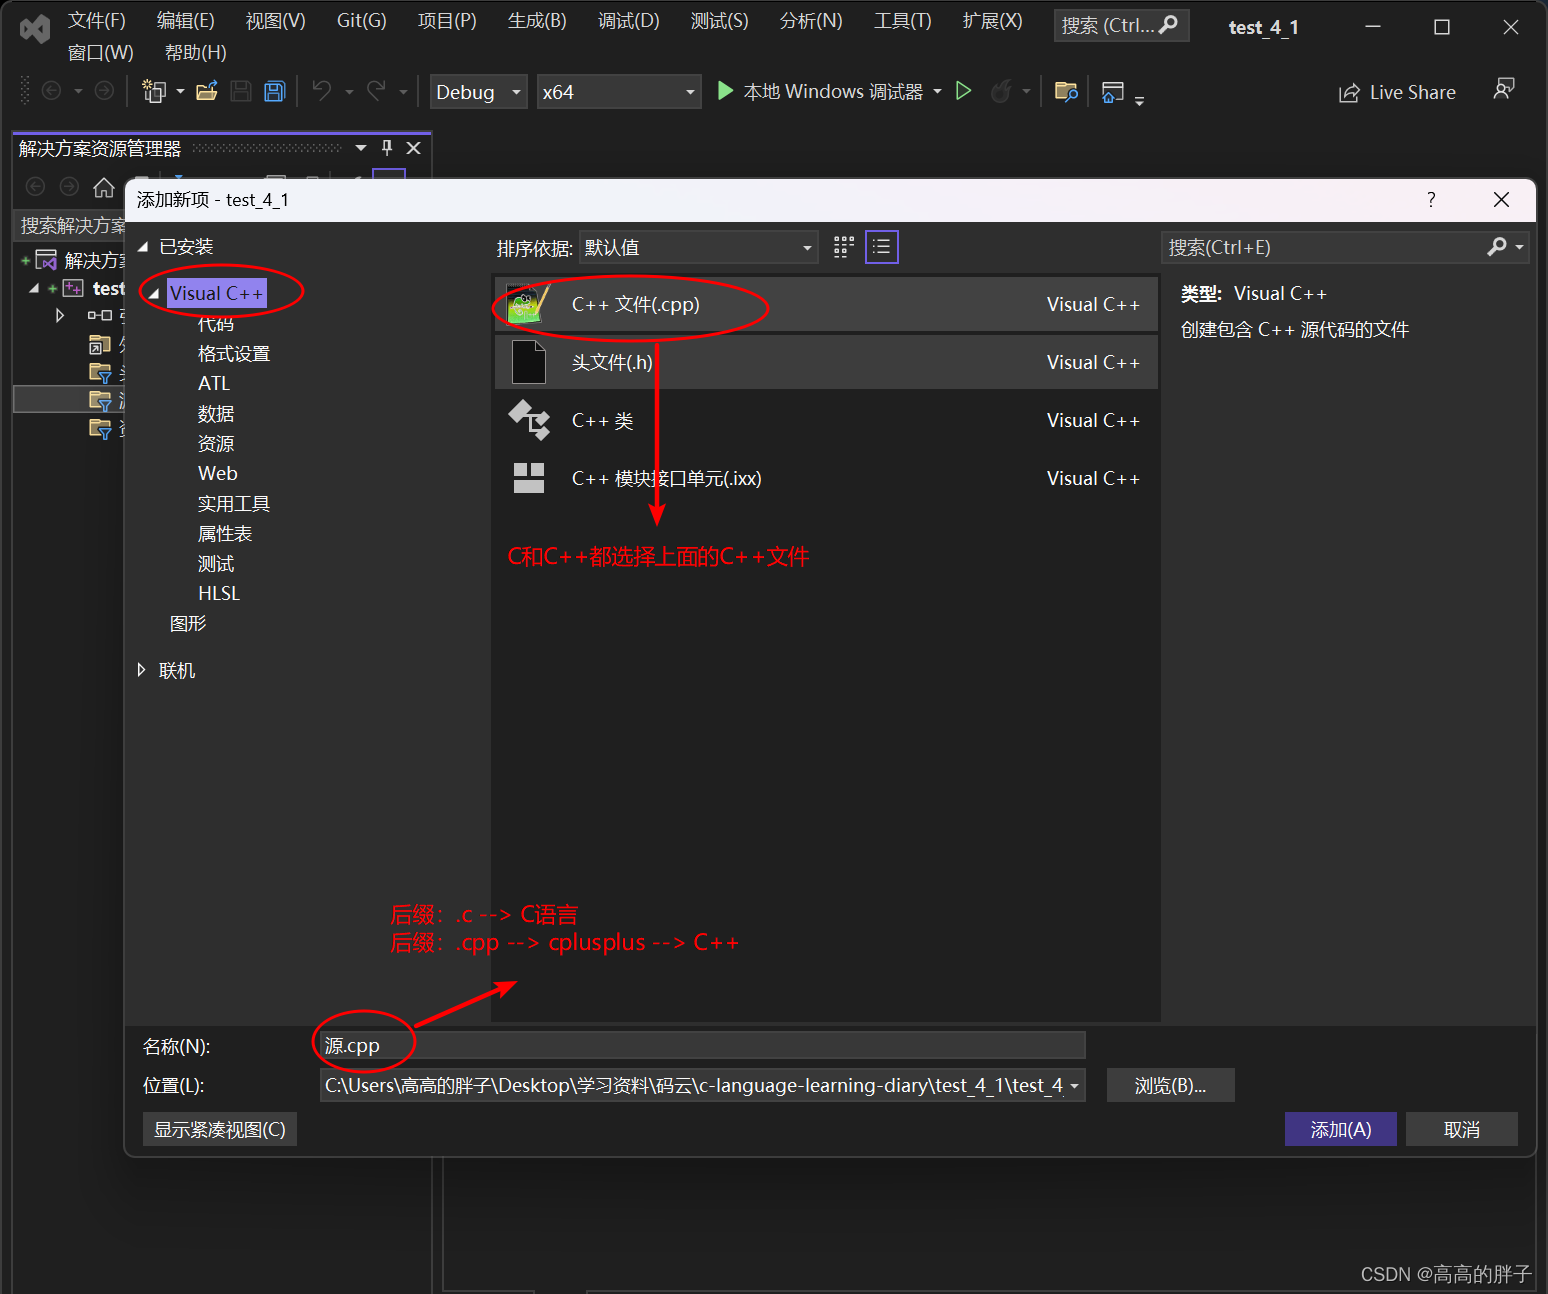This screenshot has width=1548, height=1294.
Task: Click the new project toolbar icon
Action: pyautogui.click(x=154, y=91)
